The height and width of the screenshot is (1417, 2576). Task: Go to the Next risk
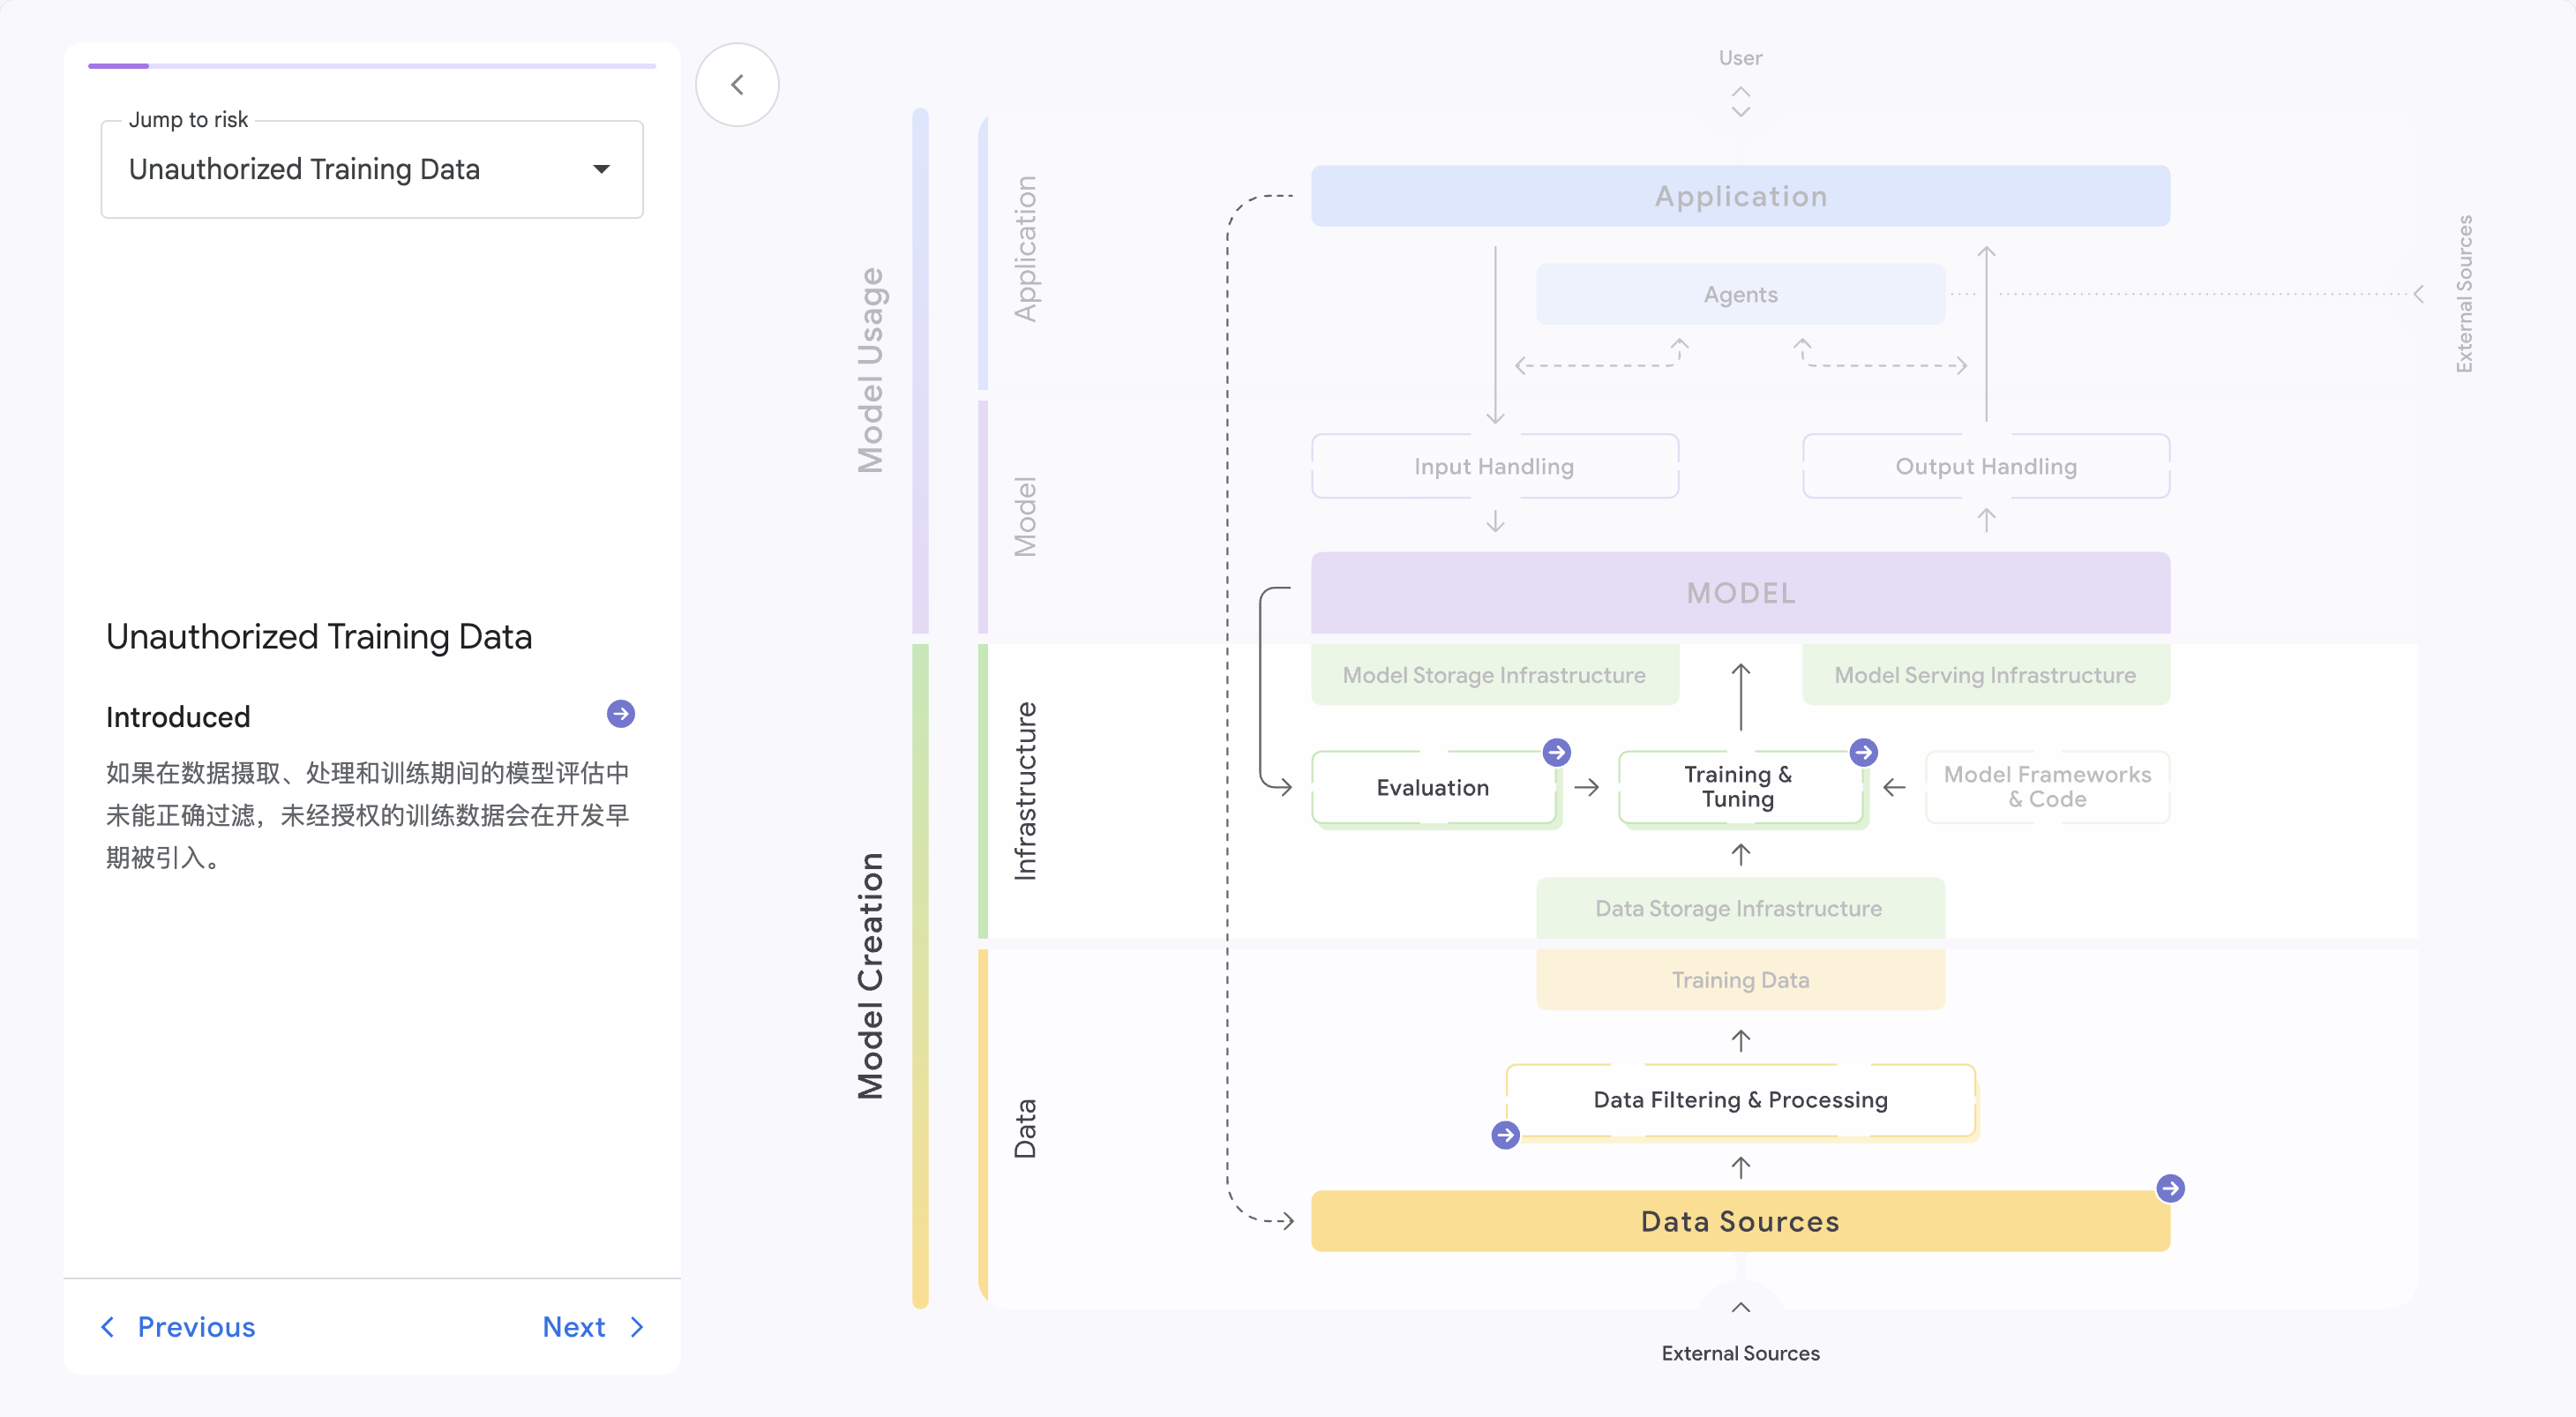tap(575, 1327)
